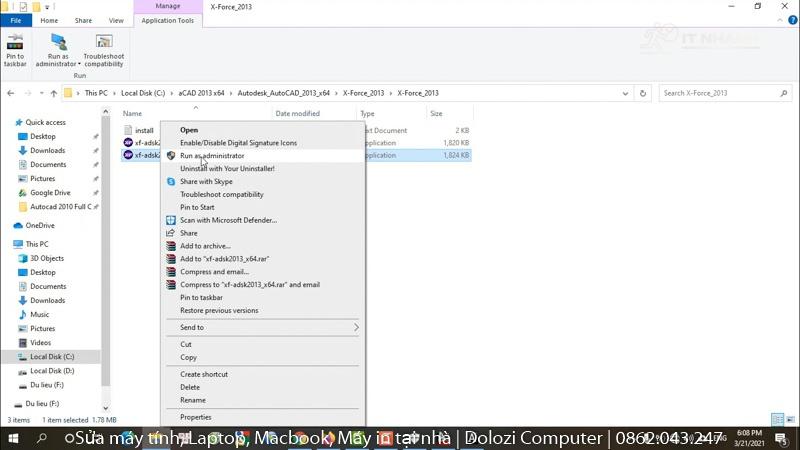Screen dimensions: 800x450
Task: Choose Run as administrator in context menu
Action: tap(263, 156)
